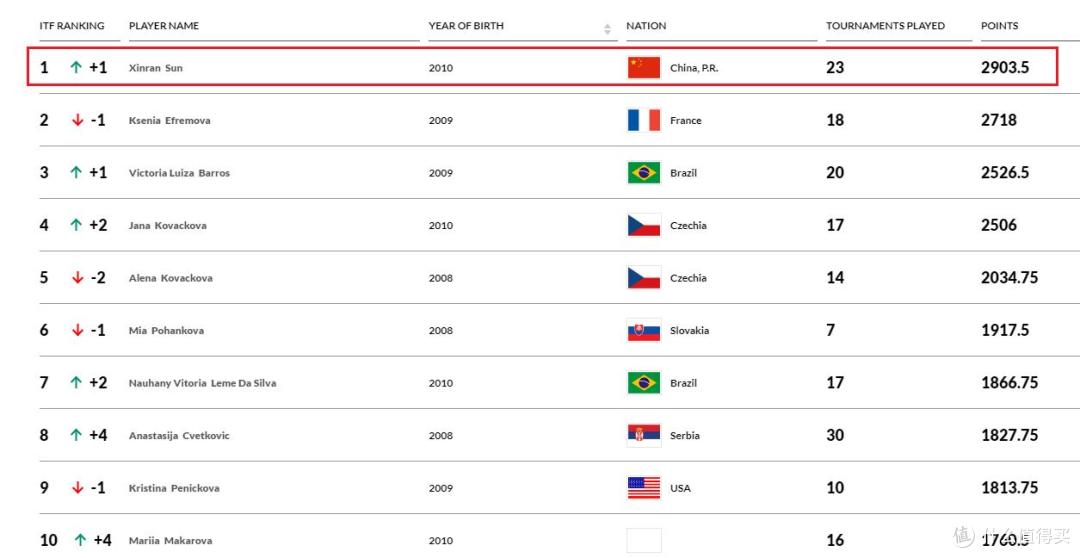
Task: Open Nauhany Vitoria Leme Da Silva's profile
Action: (x=202, y=383)
